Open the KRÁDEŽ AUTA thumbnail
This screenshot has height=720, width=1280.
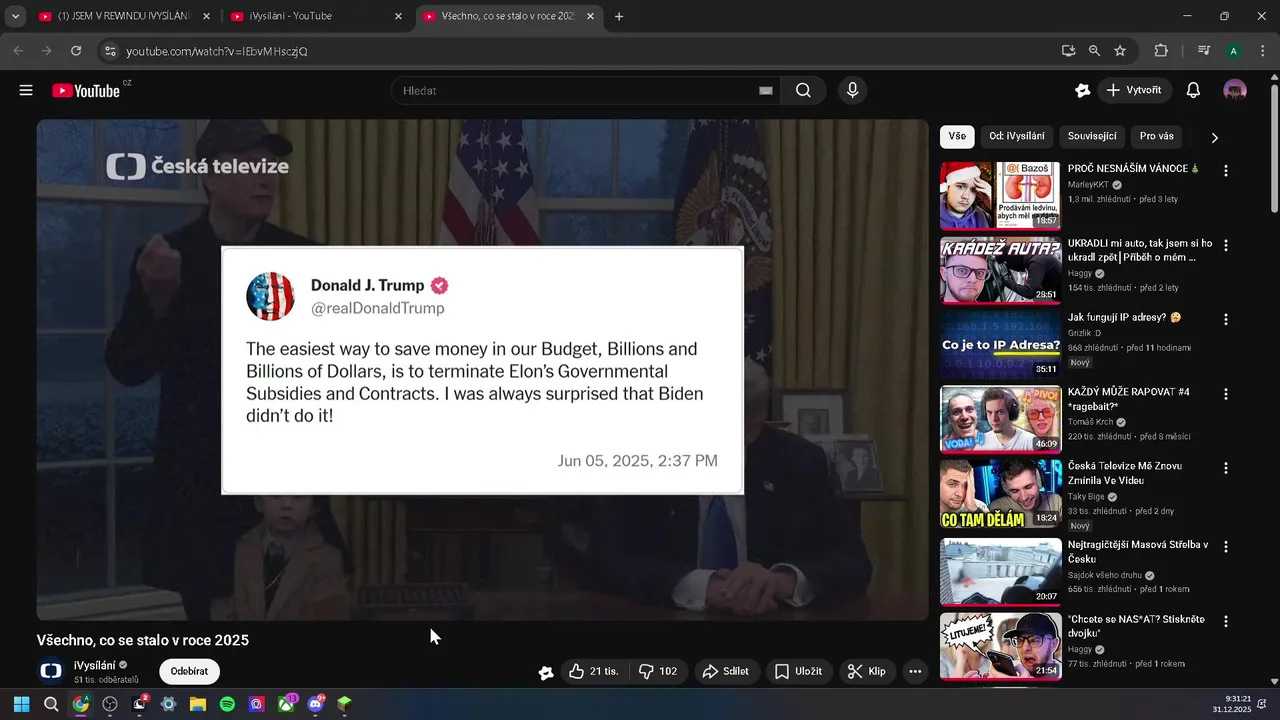pyautogui.click(x=1000, y=270)
